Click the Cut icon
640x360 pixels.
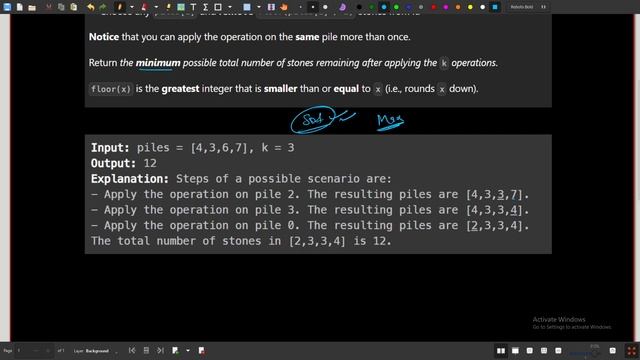(x=49, y=7)
